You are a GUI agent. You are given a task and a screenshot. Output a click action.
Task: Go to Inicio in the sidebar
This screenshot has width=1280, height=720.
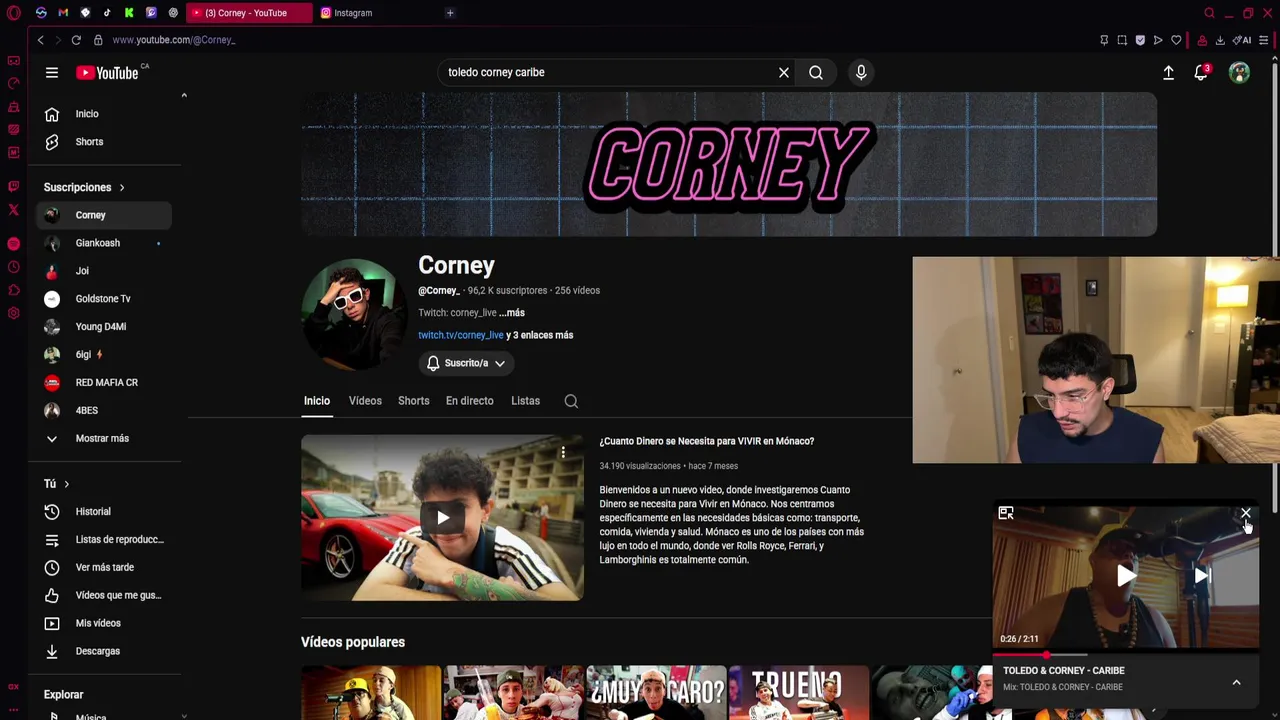coord(104,114)
